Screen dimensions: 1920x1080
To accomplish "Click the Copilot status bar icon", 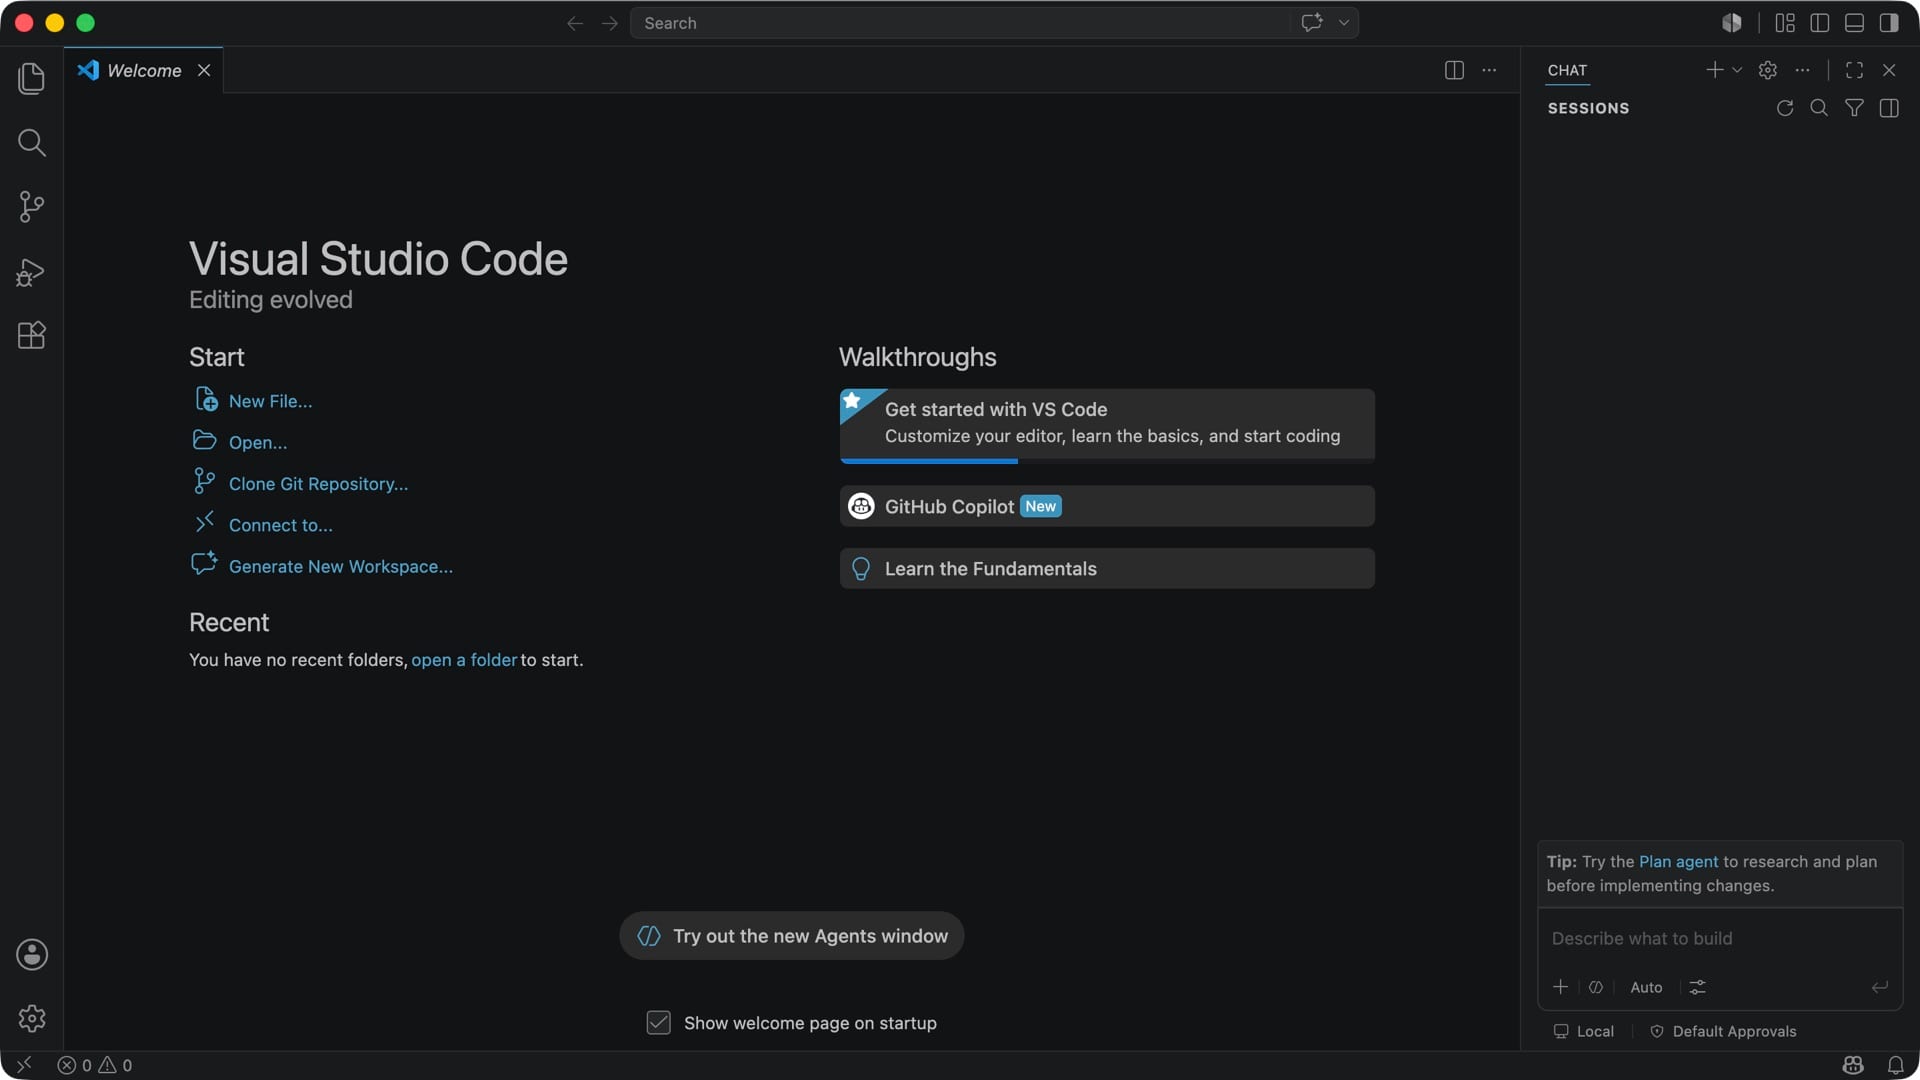I will point(1853,1065).
